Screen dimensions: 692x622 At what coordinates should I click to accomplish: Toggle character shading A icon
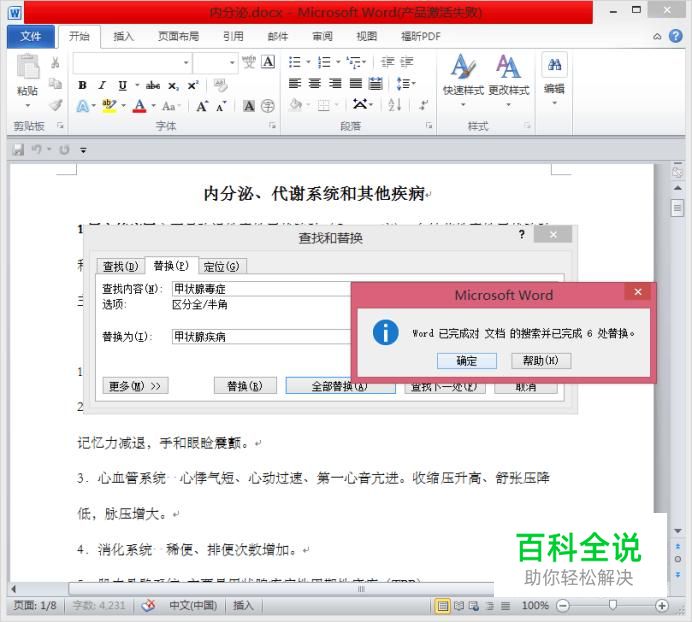(x=249, y=106)
